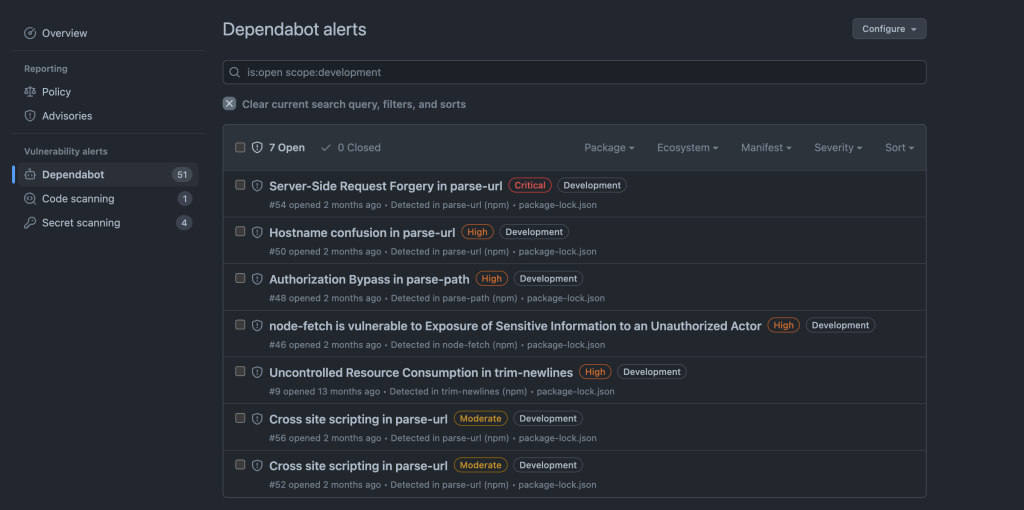Click the Code scanning icon
Image resolution: width=1024 pixels, height=510 pixels.
30,199
